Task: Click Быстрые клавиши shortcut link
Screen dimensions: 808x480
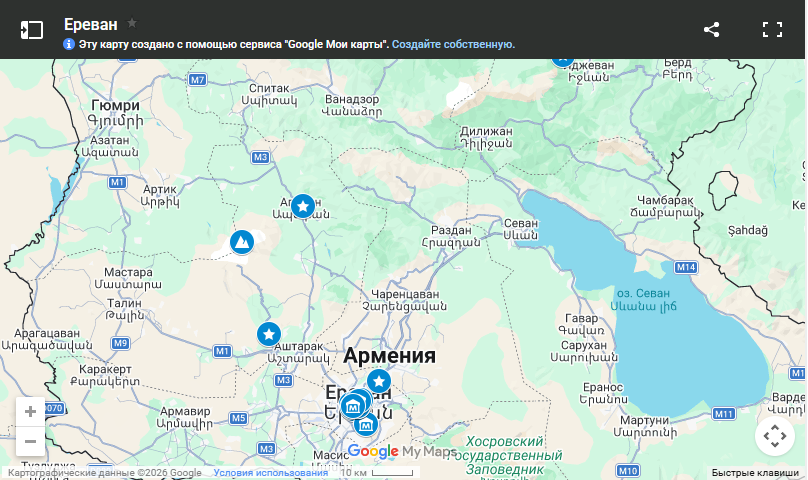Action: pyautogui.click(x=755, y=473)
